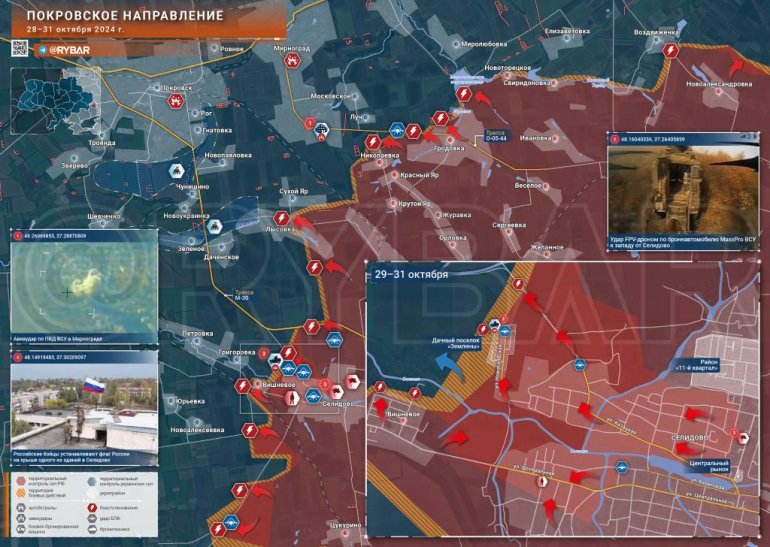The image size is (770, 547).
Task: Click the clash icon beside Лысовка
Action: (281, 217)
